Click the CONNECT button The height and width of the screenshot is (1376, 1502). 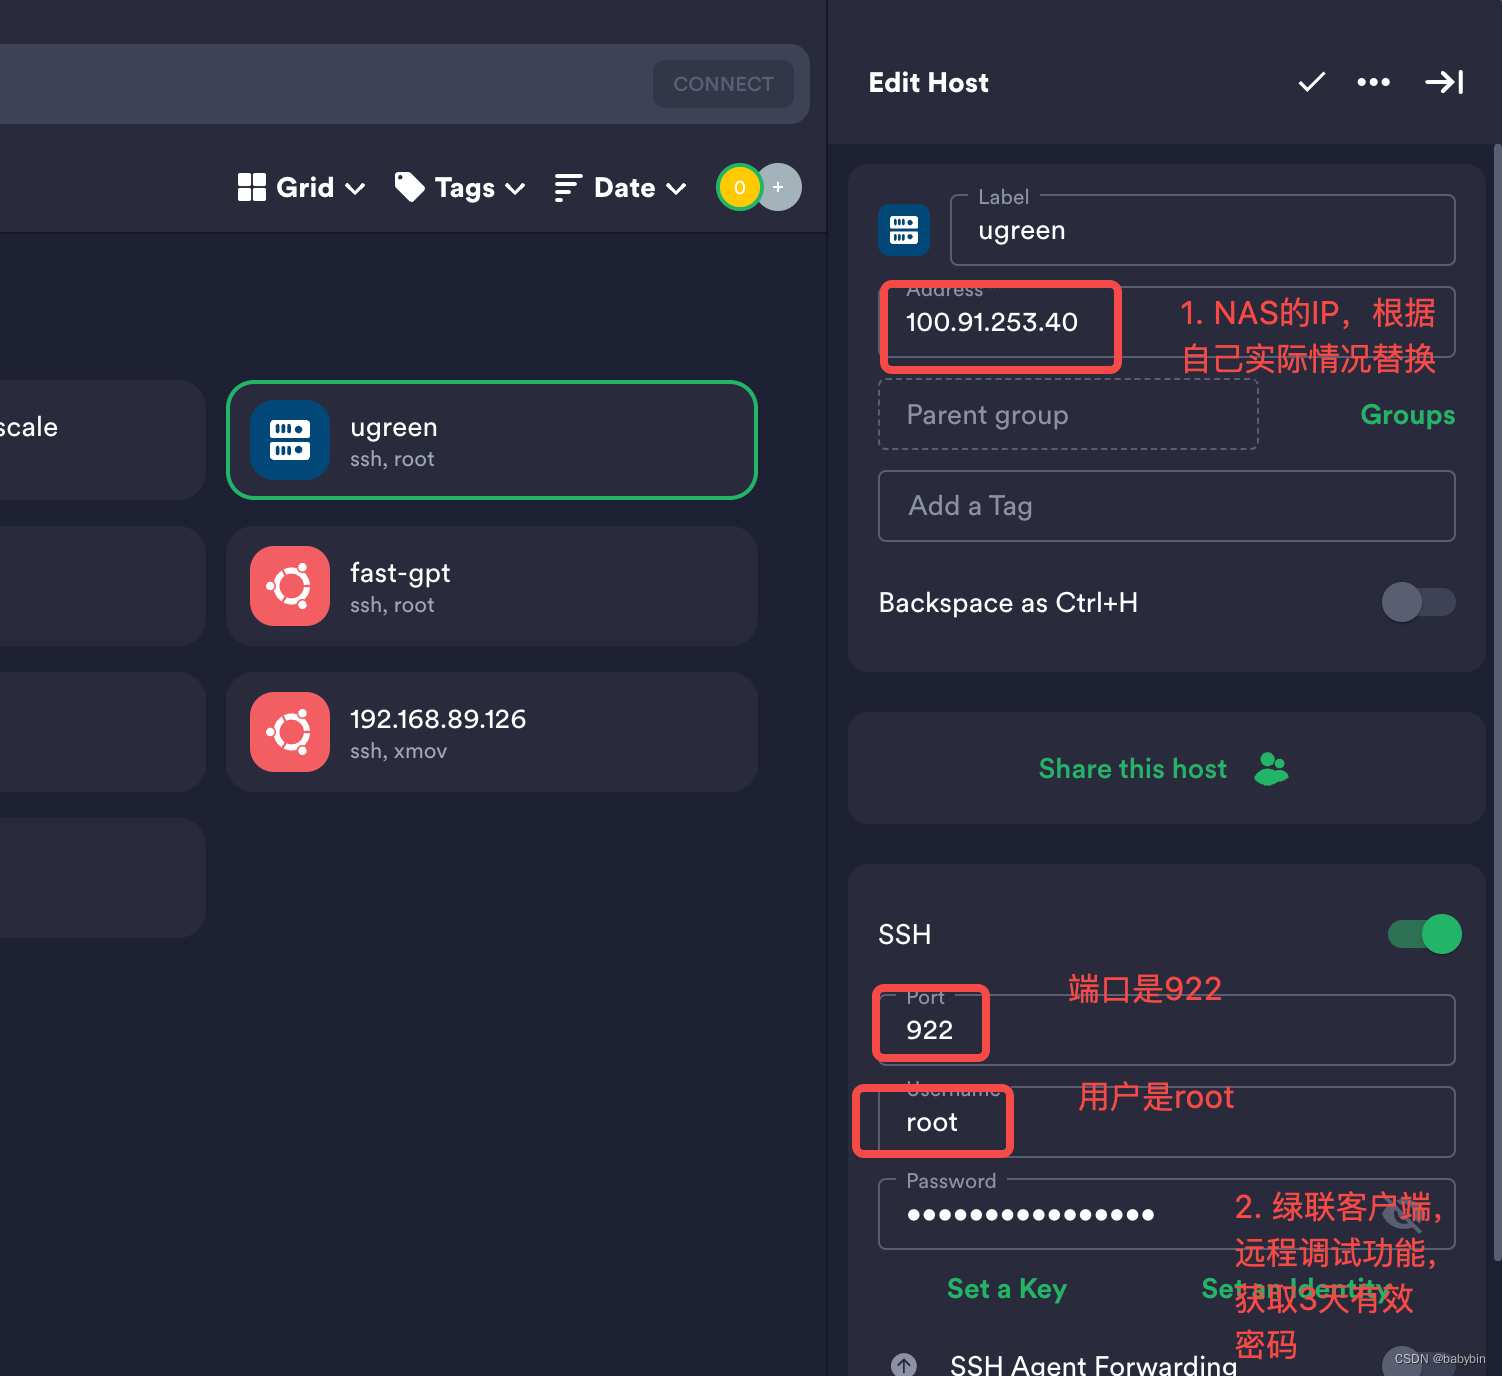pos(723,84)
